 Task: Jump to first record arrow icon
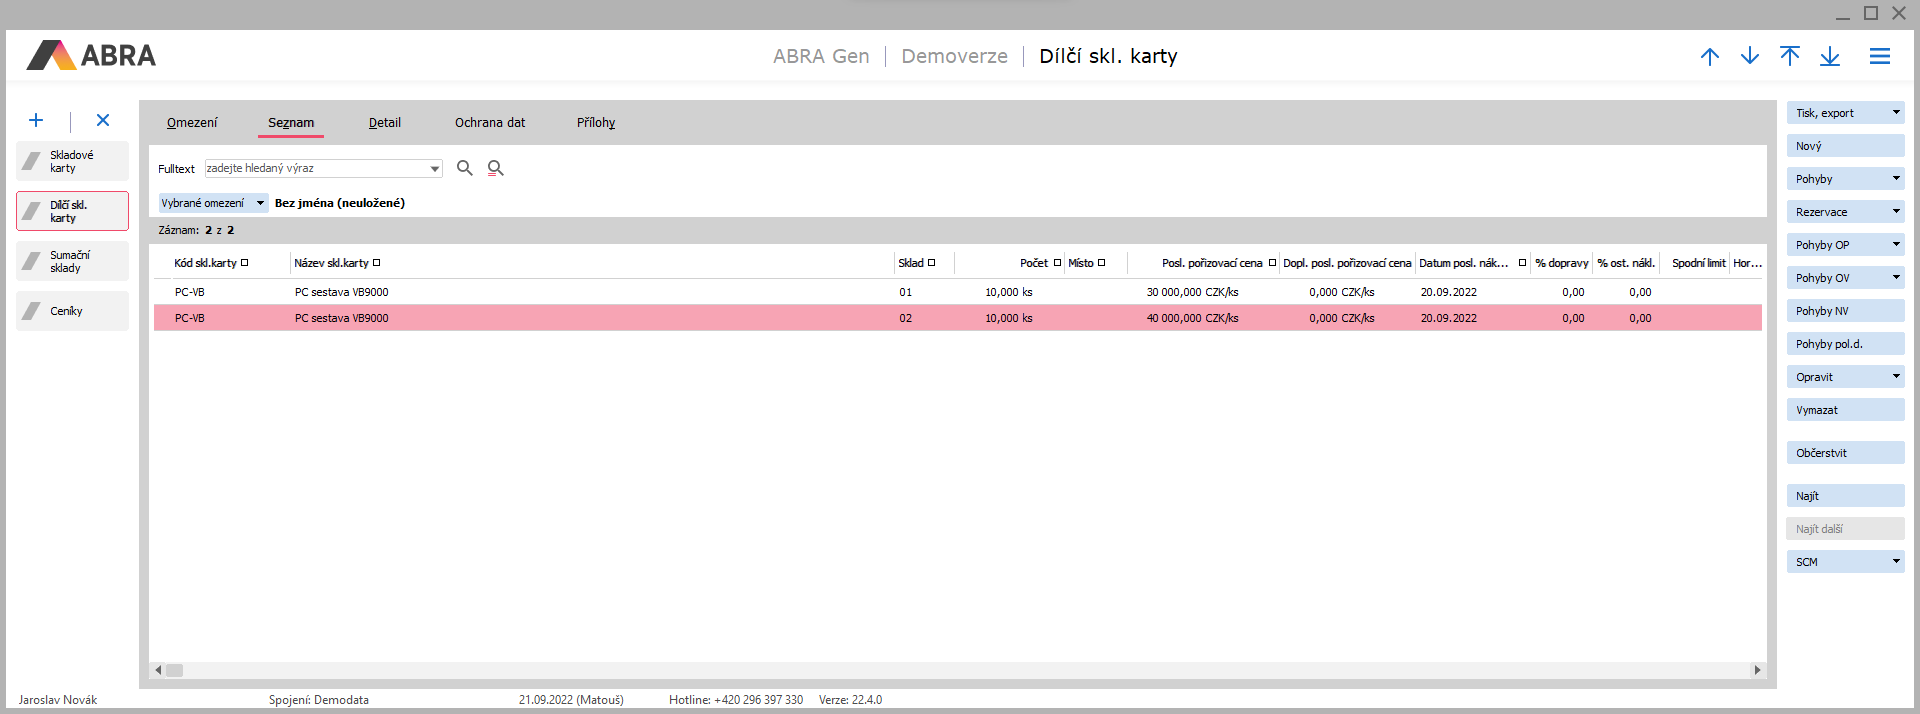[1790, 57]
